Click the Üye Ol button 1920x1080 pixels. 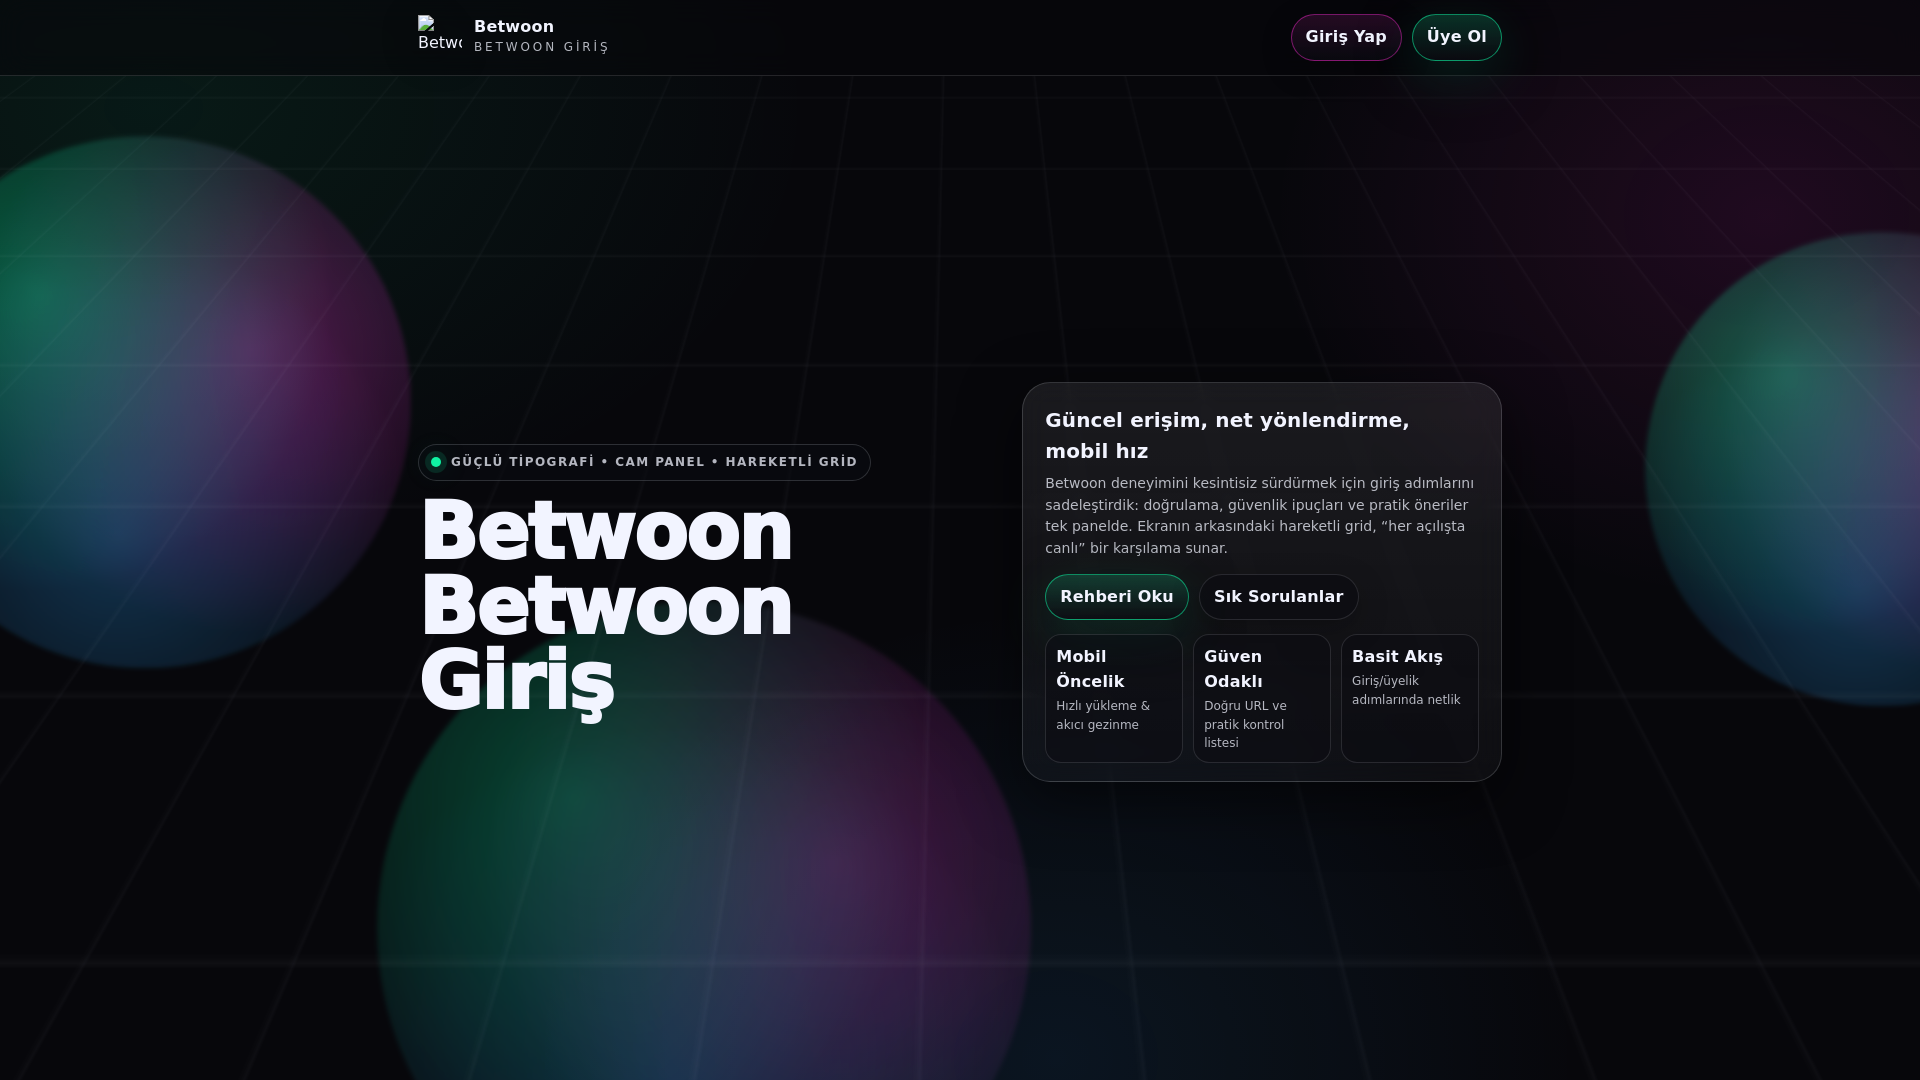1456,37
